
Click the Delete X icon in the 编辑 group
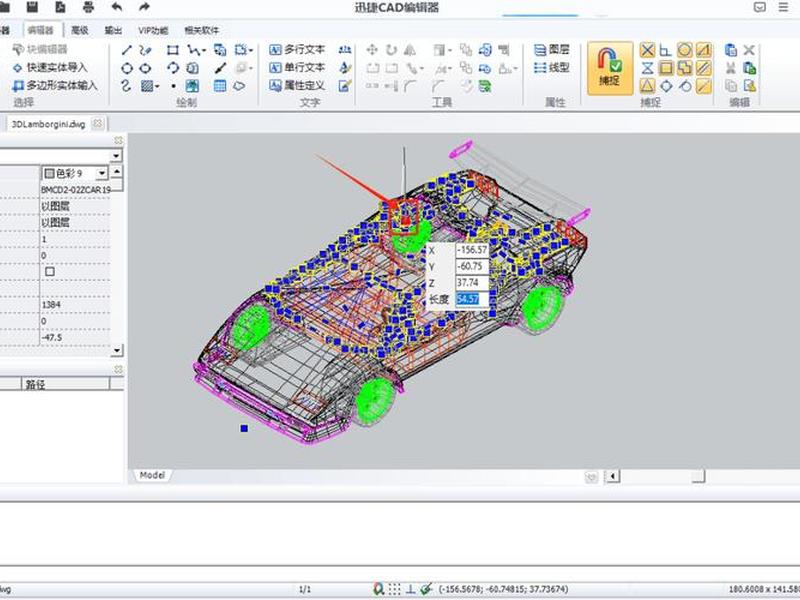(x=748, y=50)
